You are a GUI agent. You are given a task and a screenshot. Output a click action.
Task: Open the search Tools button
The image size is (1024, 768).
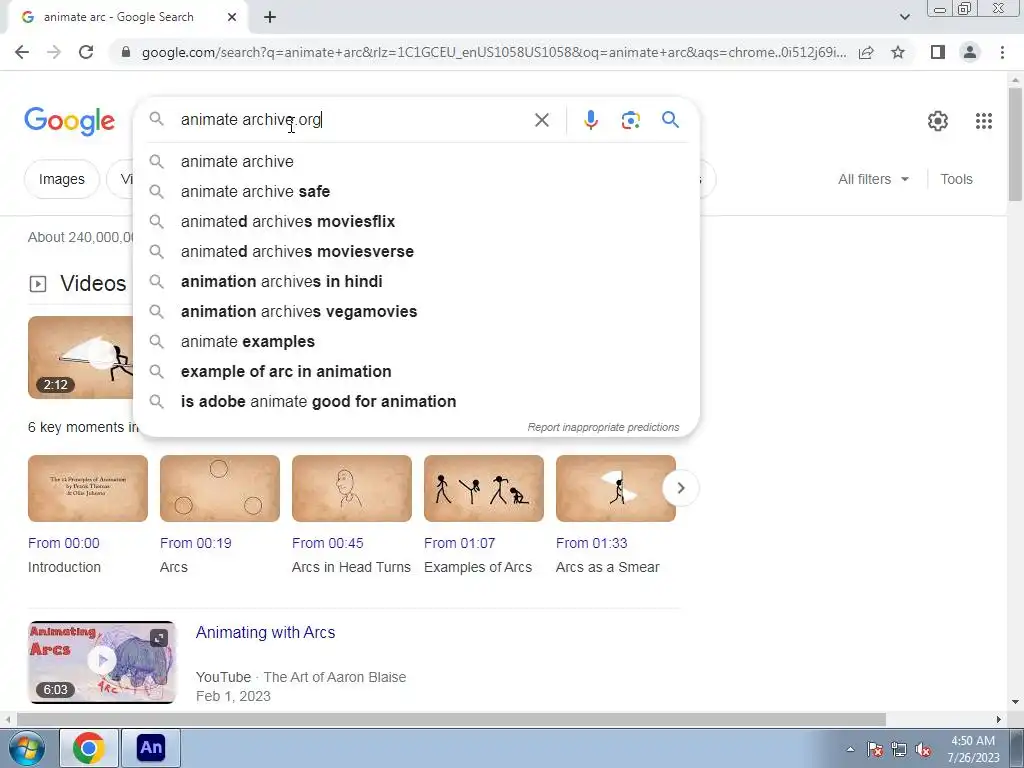pos(956,179)
